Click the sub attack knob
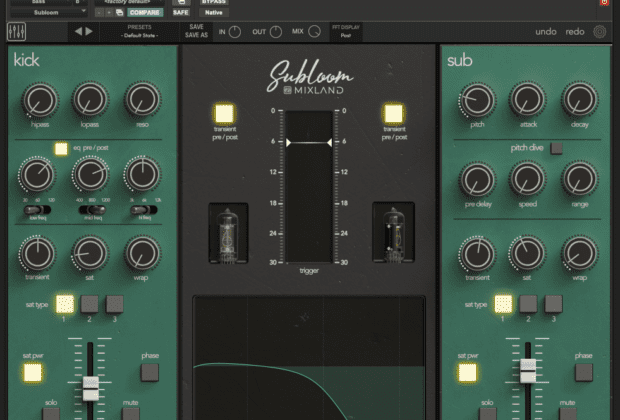The image size is (620, 420). coord(527,100)
